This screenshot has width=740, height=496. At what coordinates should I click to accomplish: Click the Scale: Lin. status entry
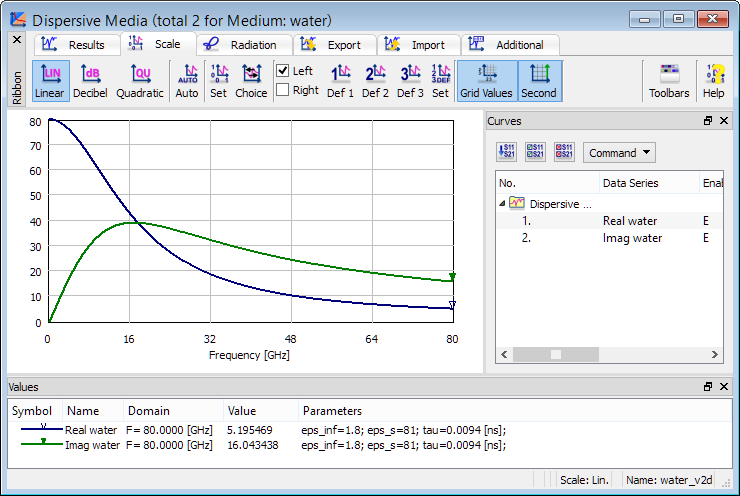click(x=584, y=480)
